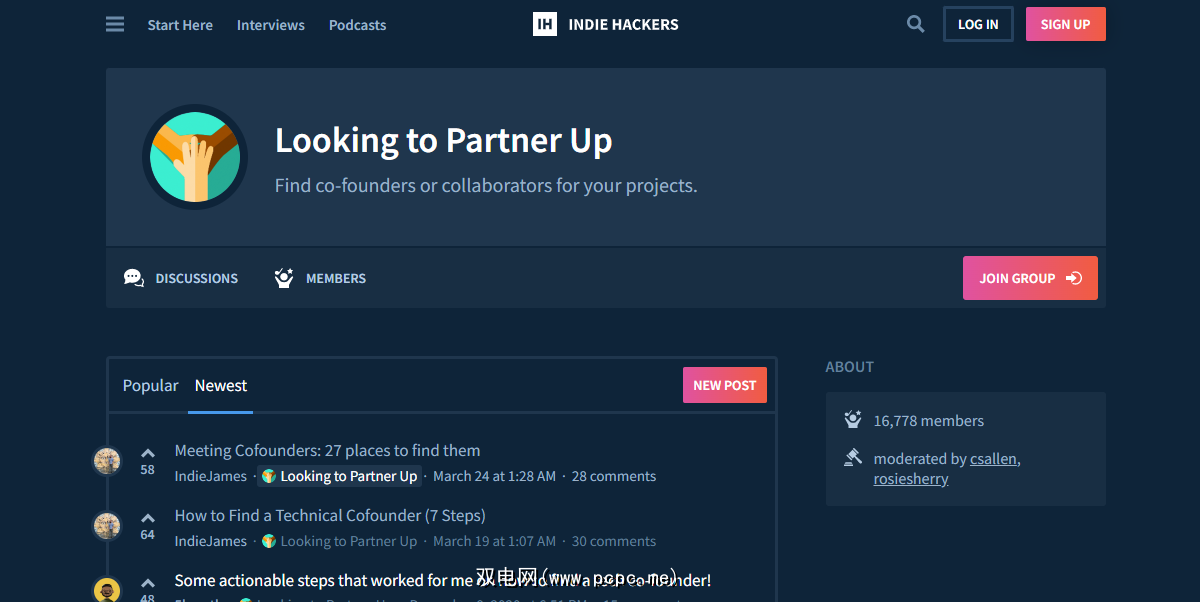Screen dimensions: 1200x602
Task: Click the search magnifier icon
Action: [915, 24]
